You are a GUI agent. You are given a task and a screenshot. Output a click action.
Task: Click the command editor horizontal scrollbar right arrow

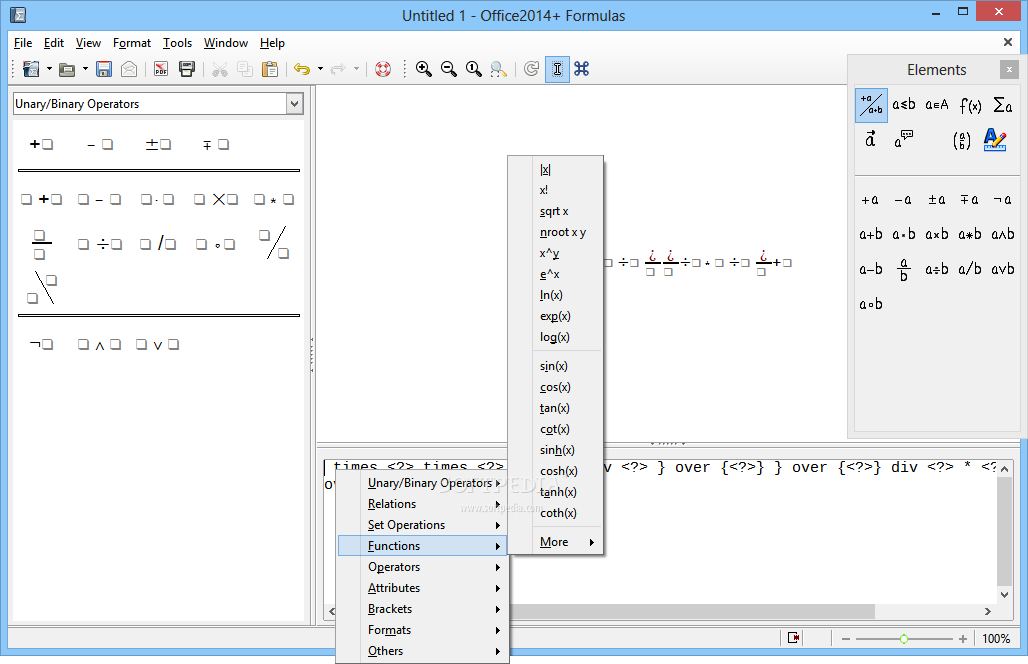coord(988,611)
